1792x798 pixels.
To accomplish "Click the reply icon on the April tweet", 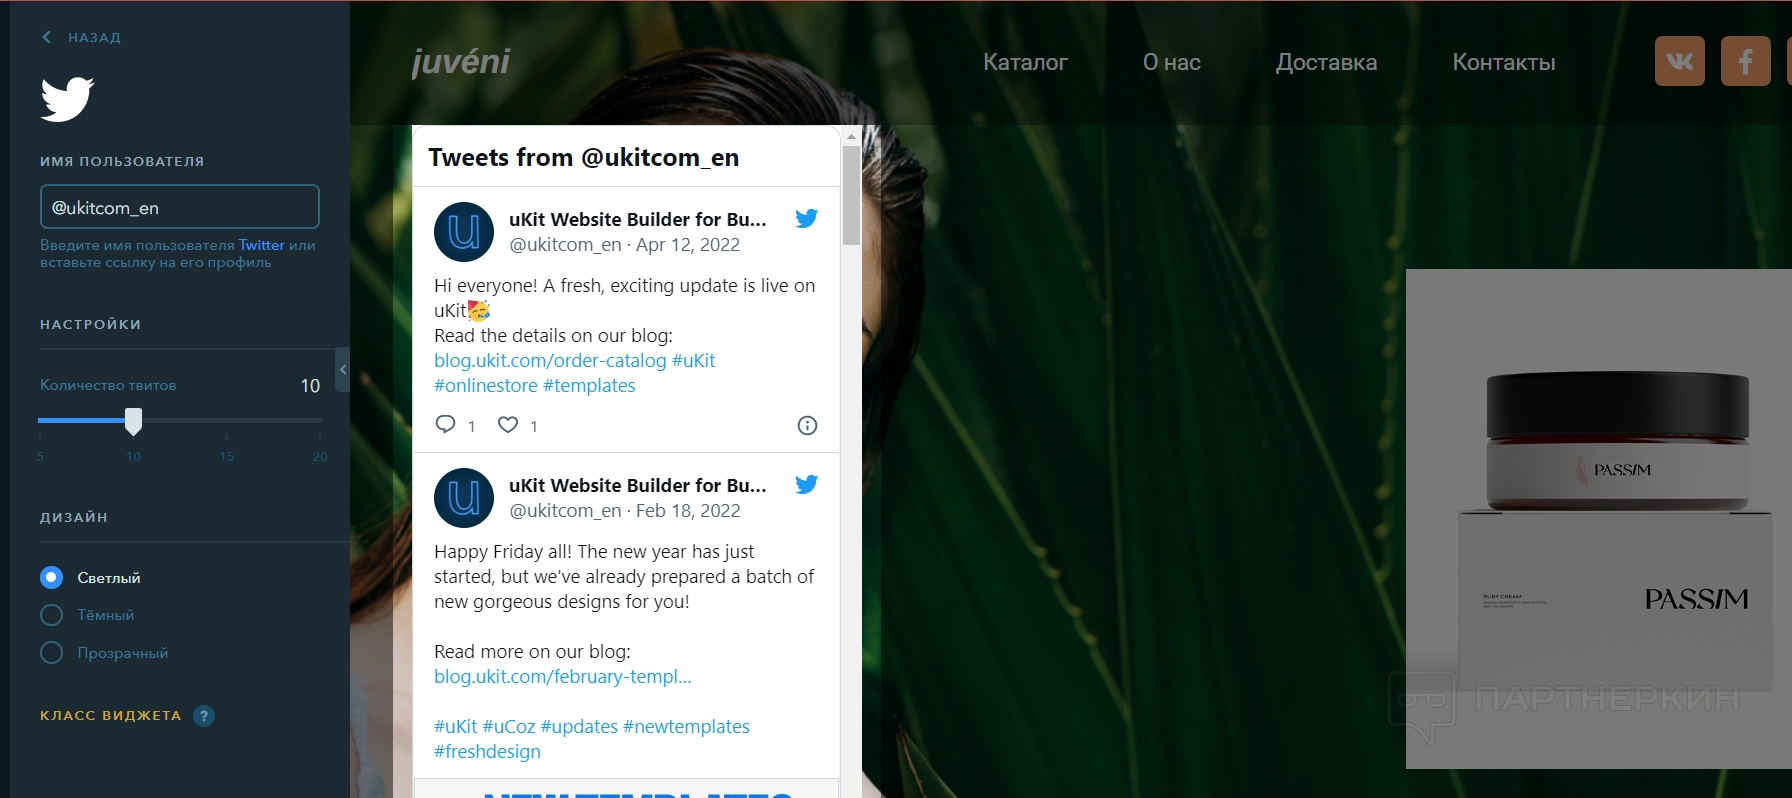I will 446,425.
